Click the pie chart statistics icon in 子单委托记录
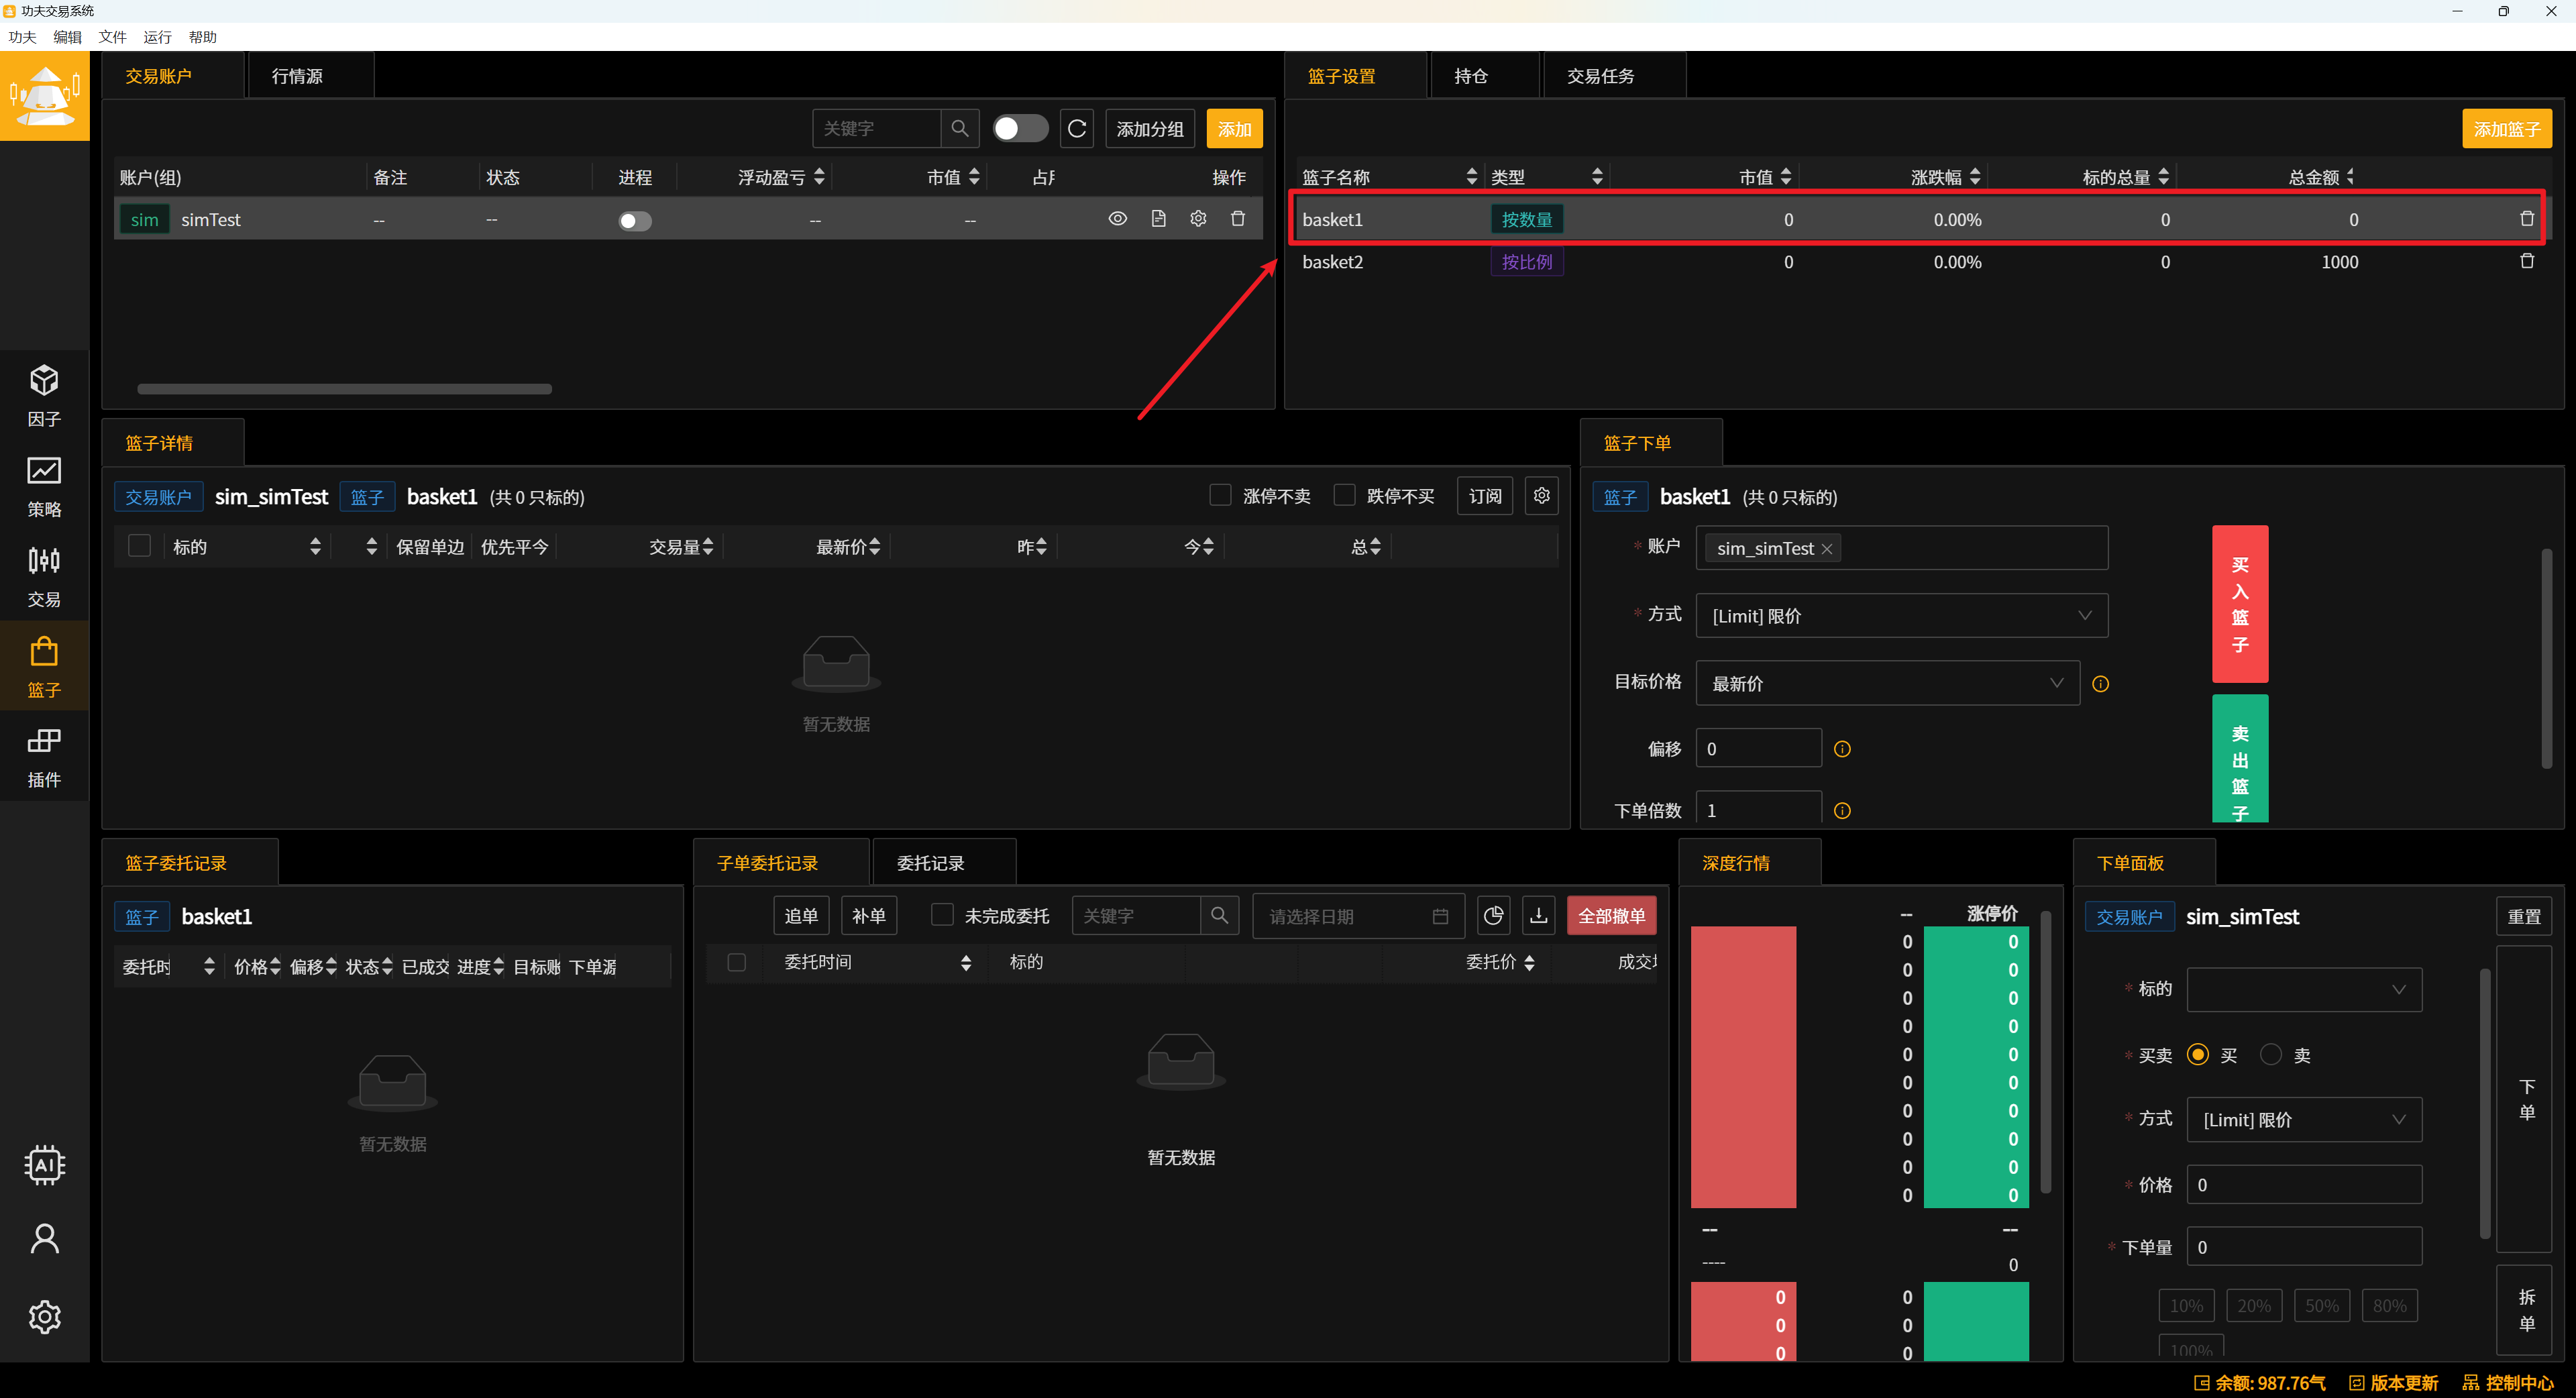 1493,916
